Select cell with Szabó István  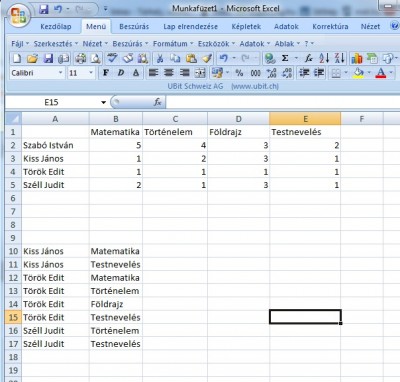coord(55,145)
